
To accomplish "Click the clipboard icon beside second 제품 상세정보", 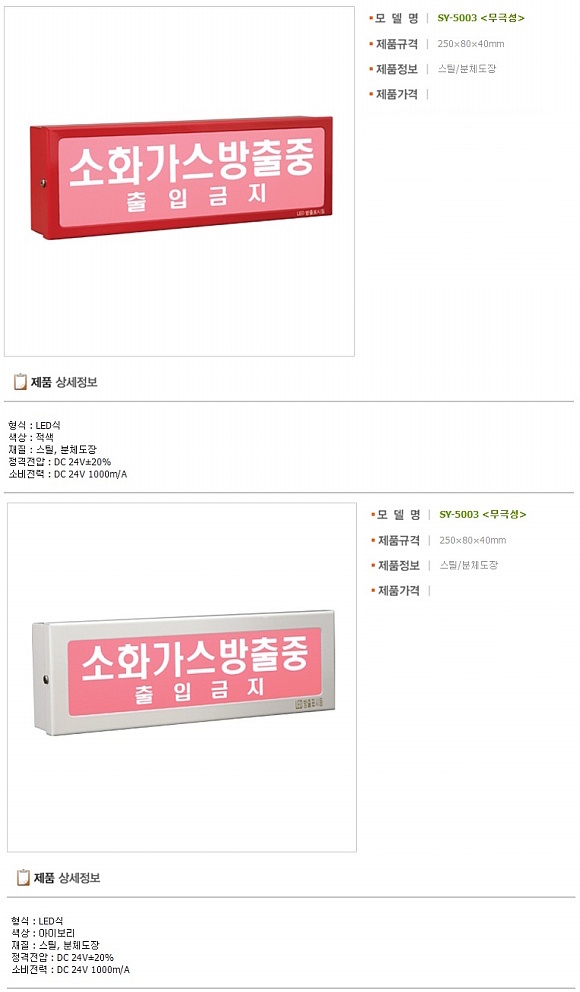I will click(x=22, y=877).
